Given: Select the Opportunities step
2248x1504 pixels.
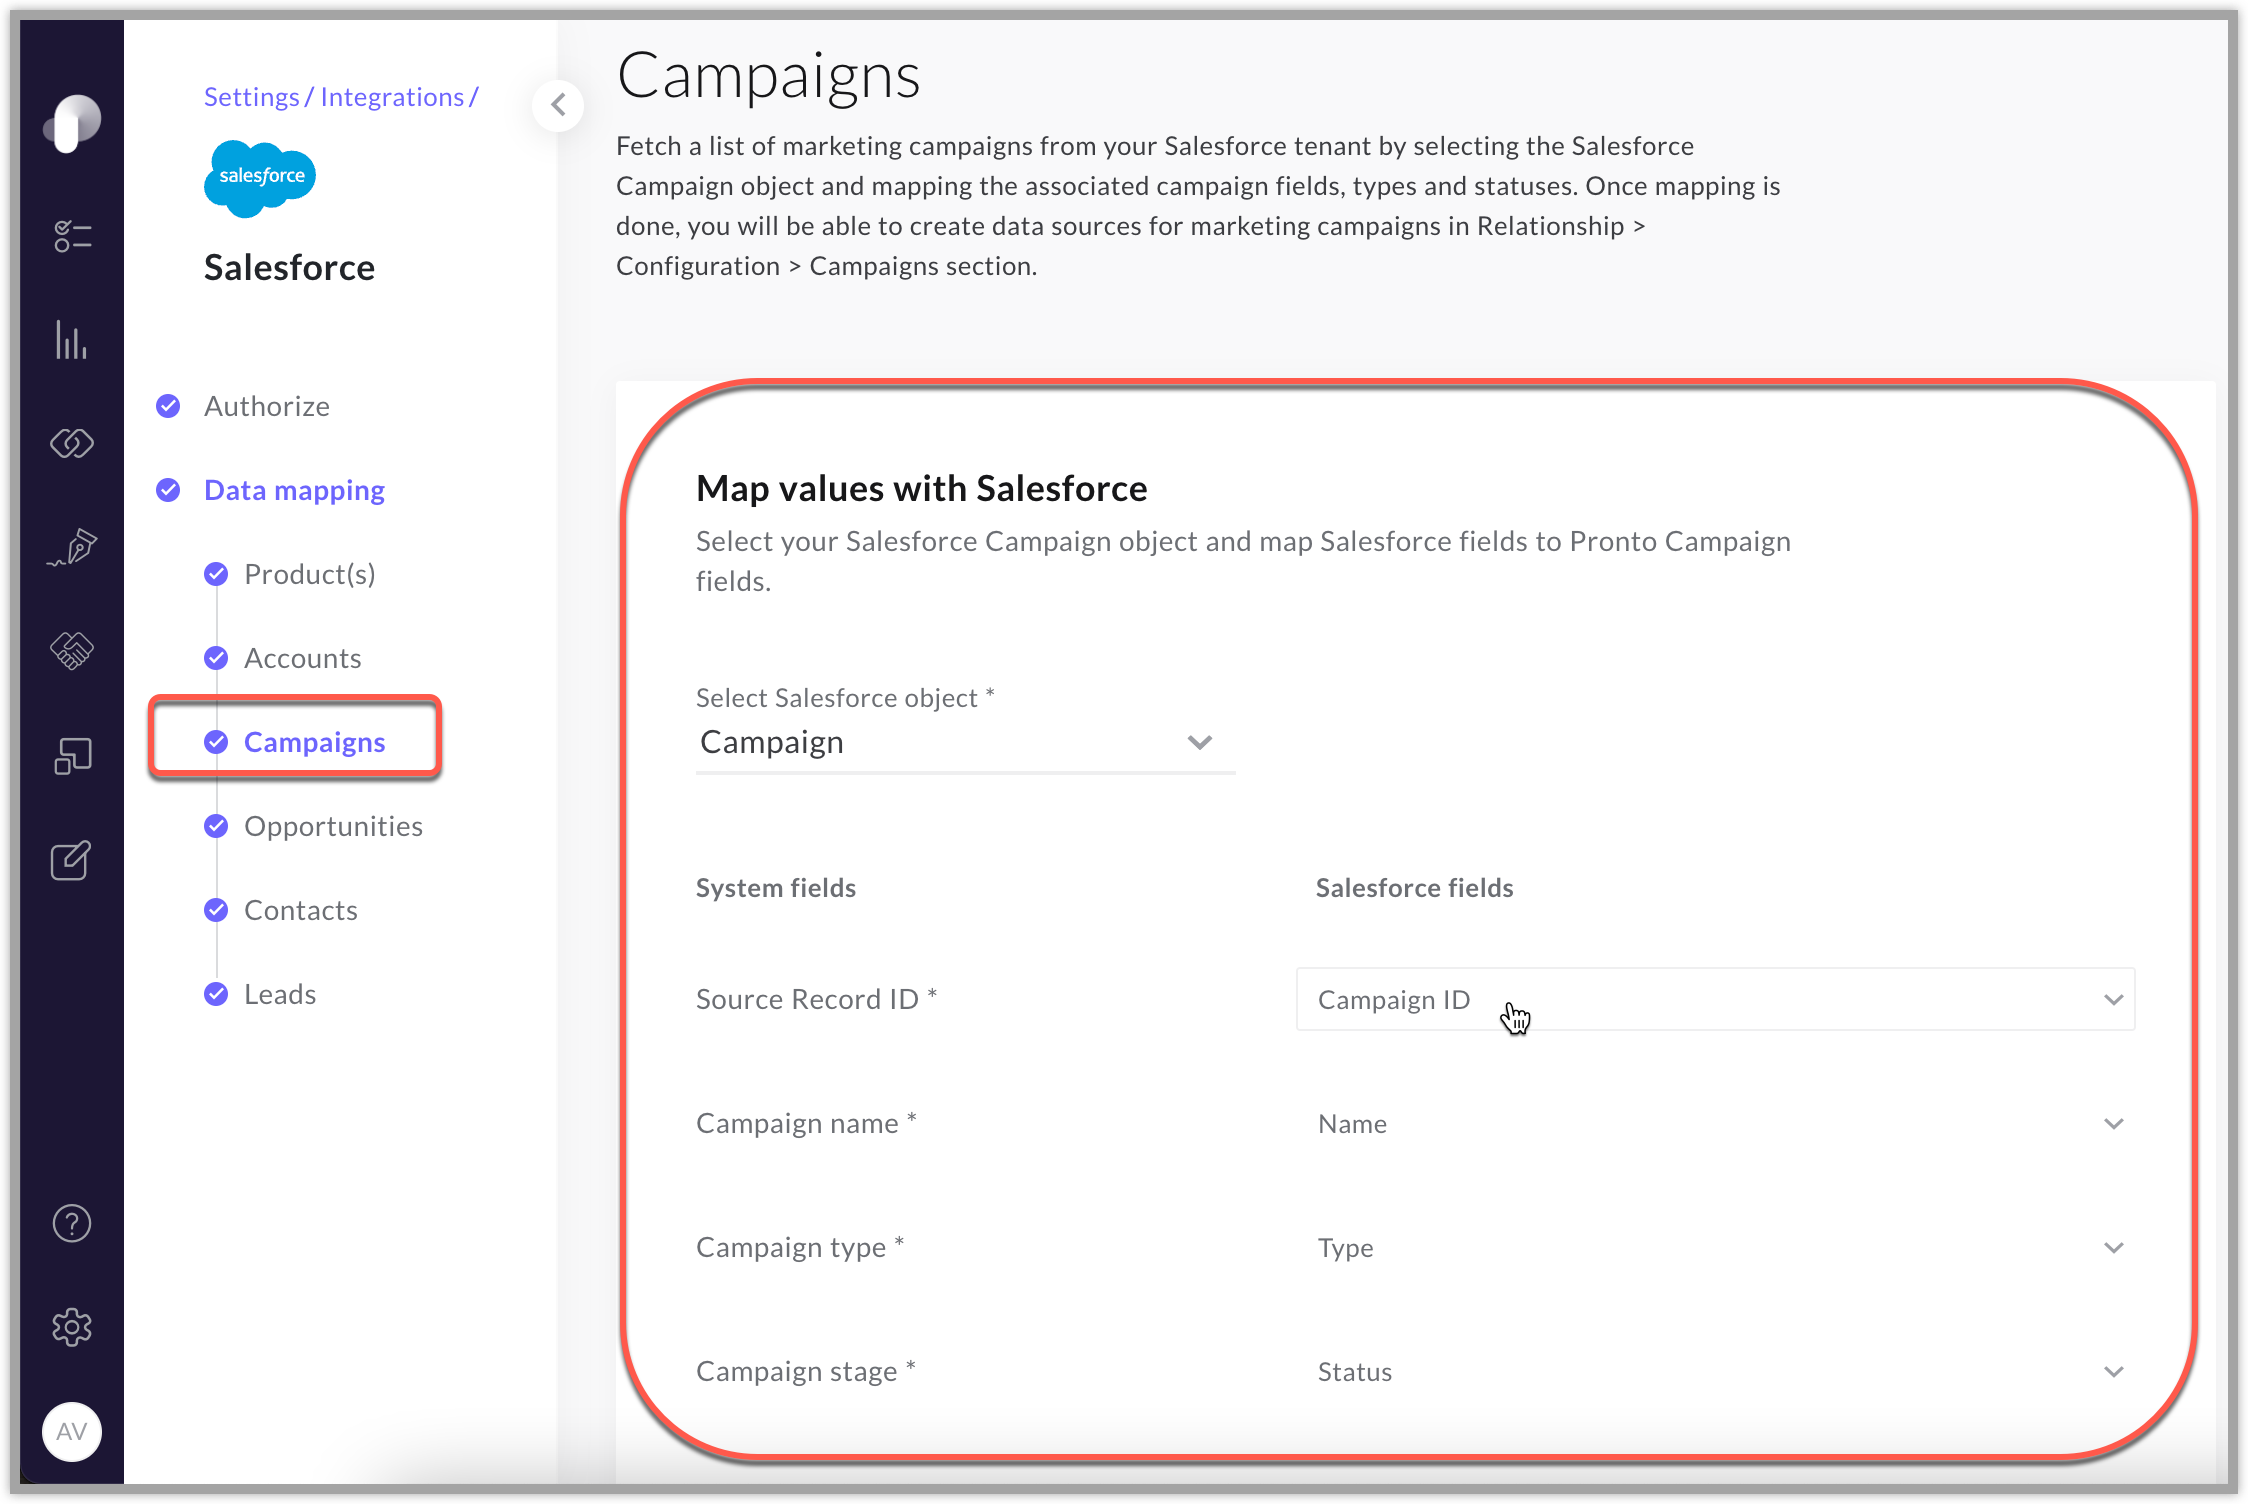Looking at the screenshot, I should click(x=334, y=826).
